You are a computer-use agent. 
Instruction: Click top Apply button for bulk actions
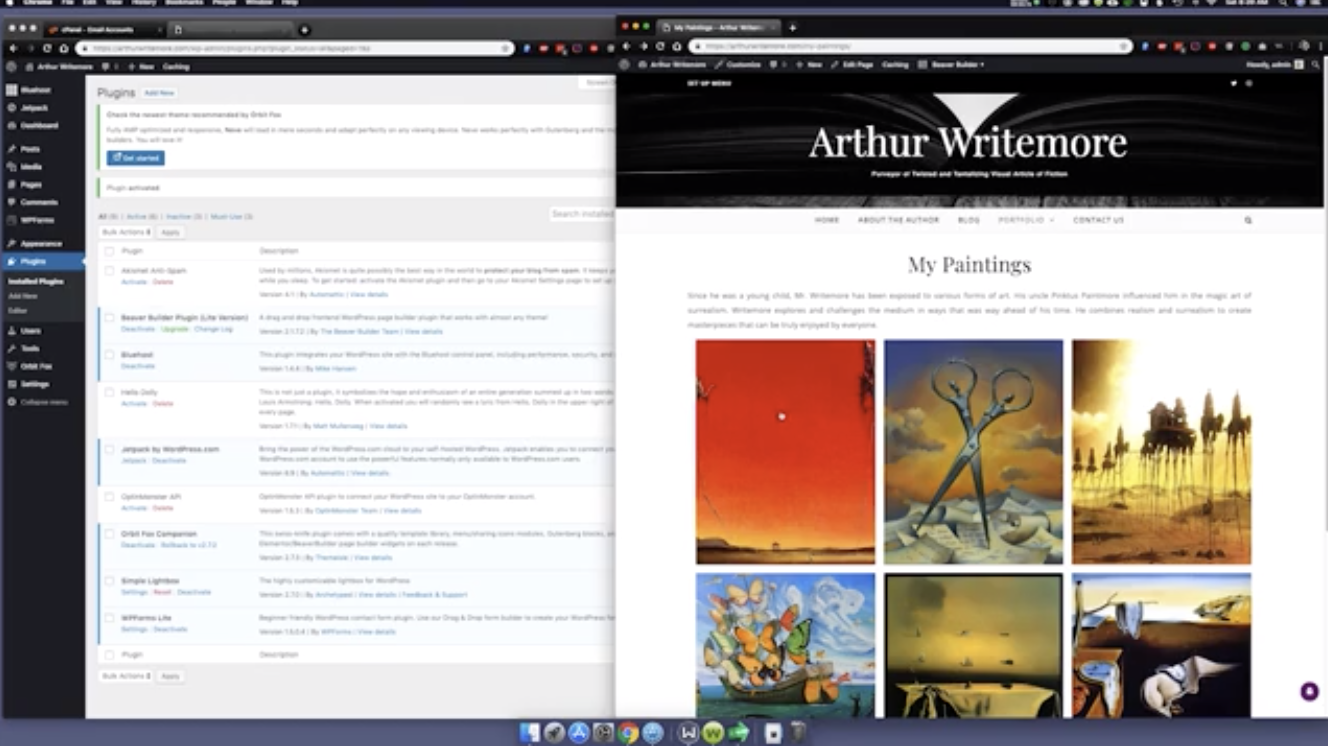click(170, 232)
